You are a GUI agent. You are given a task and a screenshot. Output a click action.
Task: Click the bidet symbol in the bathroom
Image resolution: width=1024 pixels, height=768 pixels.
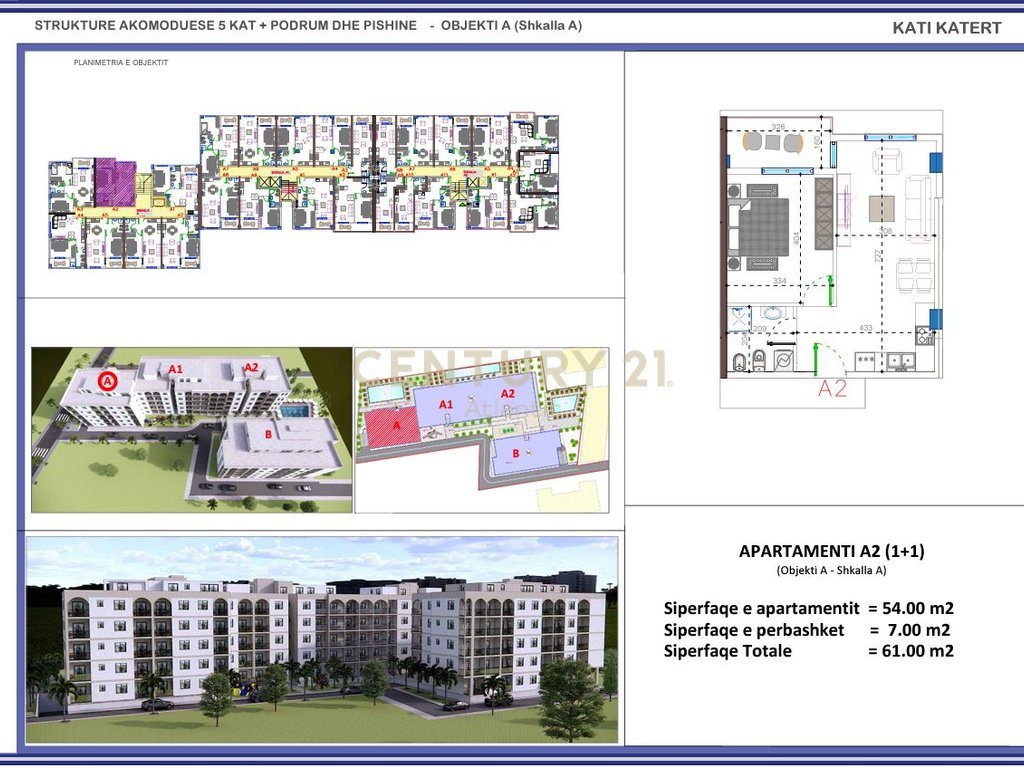coord(739,362)
